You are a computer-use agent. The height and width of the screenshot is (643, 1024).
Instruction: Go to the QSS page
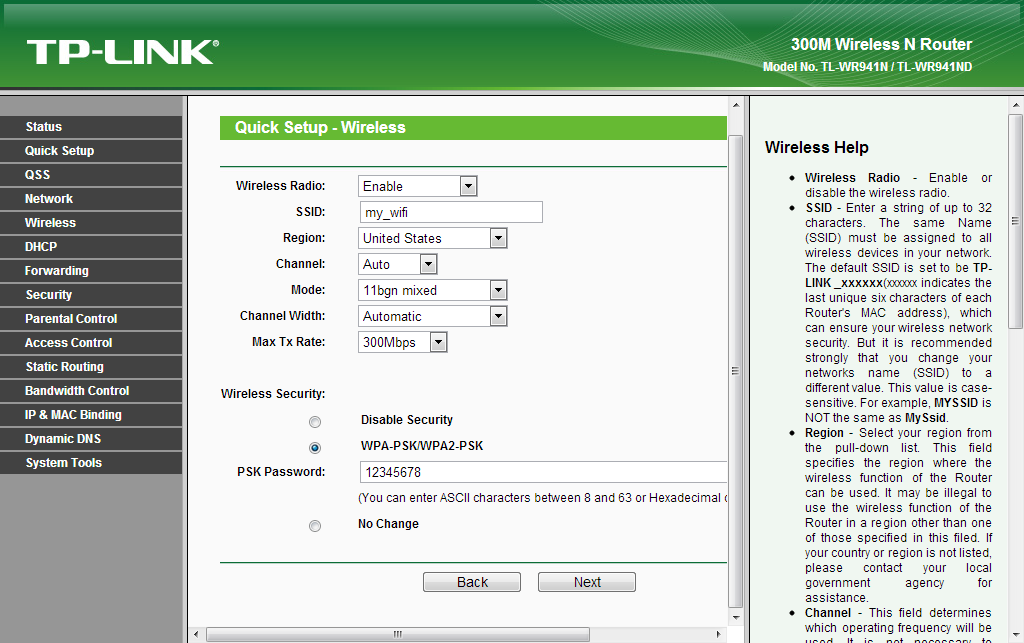pos(91,175)
